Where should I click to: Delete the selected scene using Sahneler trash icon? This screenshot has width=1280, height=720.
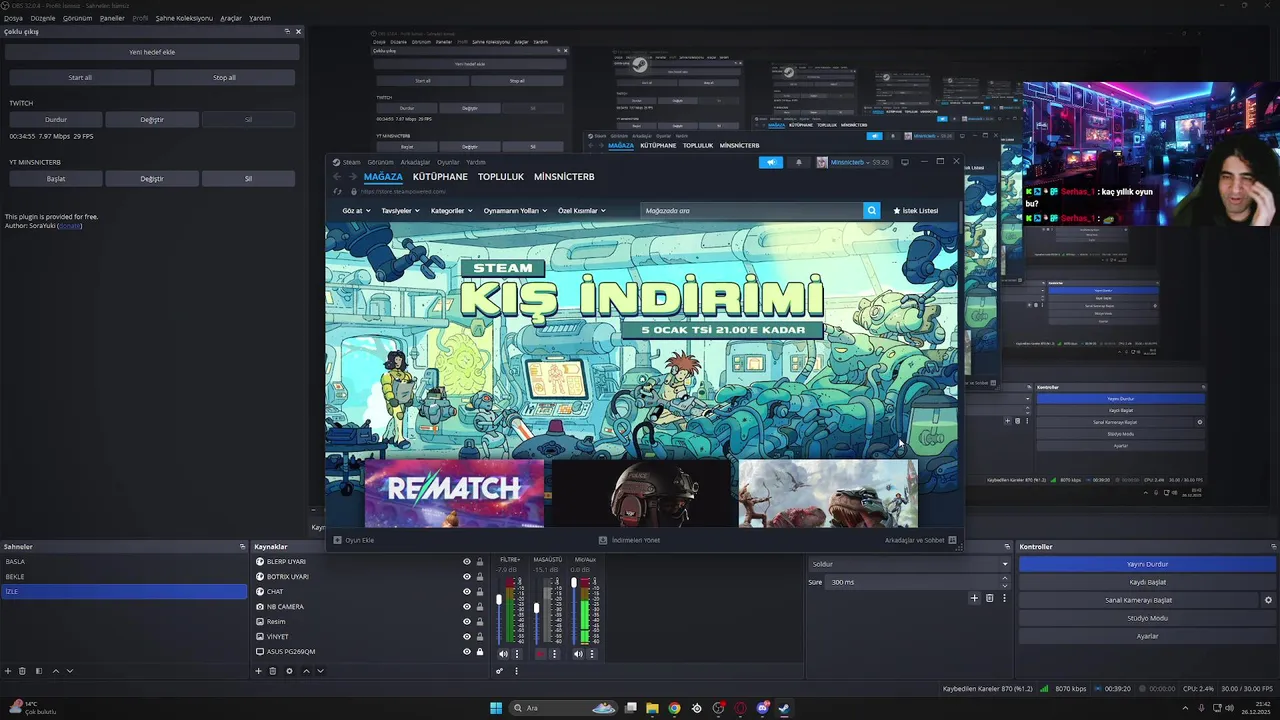22,671
